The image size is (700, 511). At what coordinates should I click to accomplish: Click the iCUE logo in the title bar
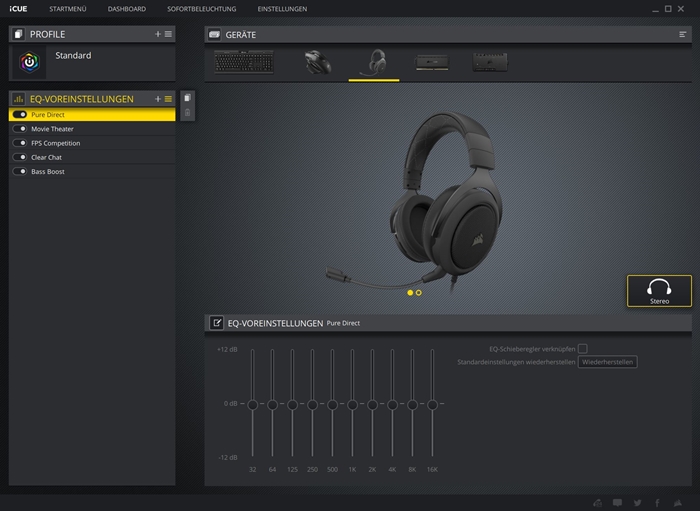[x=18, y=9]
